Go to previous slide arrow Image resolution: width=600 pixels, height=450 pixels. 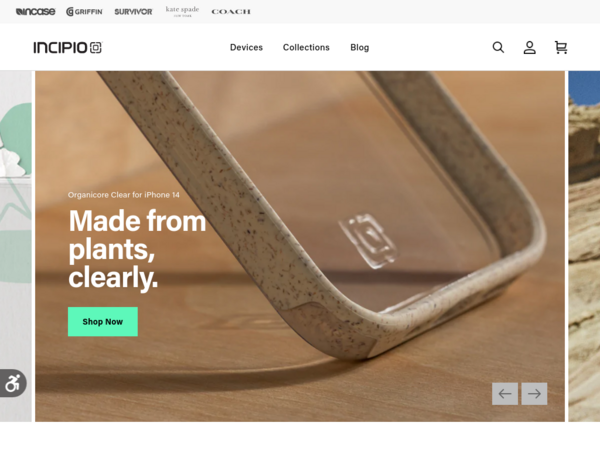[x=505, y=394]
